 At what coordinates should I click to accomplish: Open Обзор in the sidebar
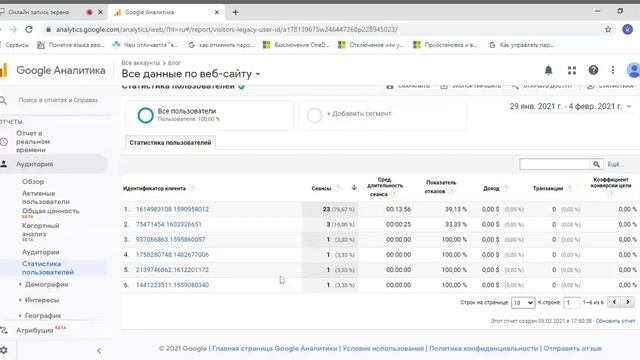pos(33,182)
